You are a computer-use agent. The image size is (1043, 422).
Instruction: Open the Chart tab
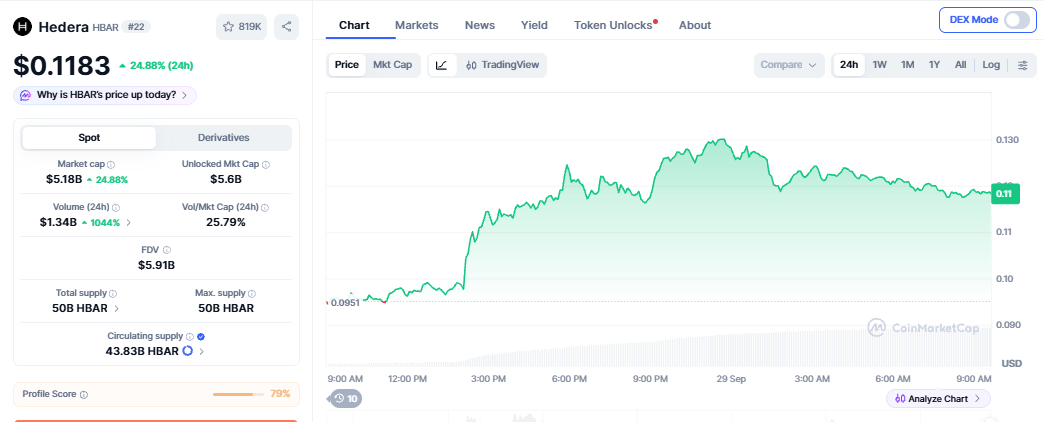[x=355, y=25]
